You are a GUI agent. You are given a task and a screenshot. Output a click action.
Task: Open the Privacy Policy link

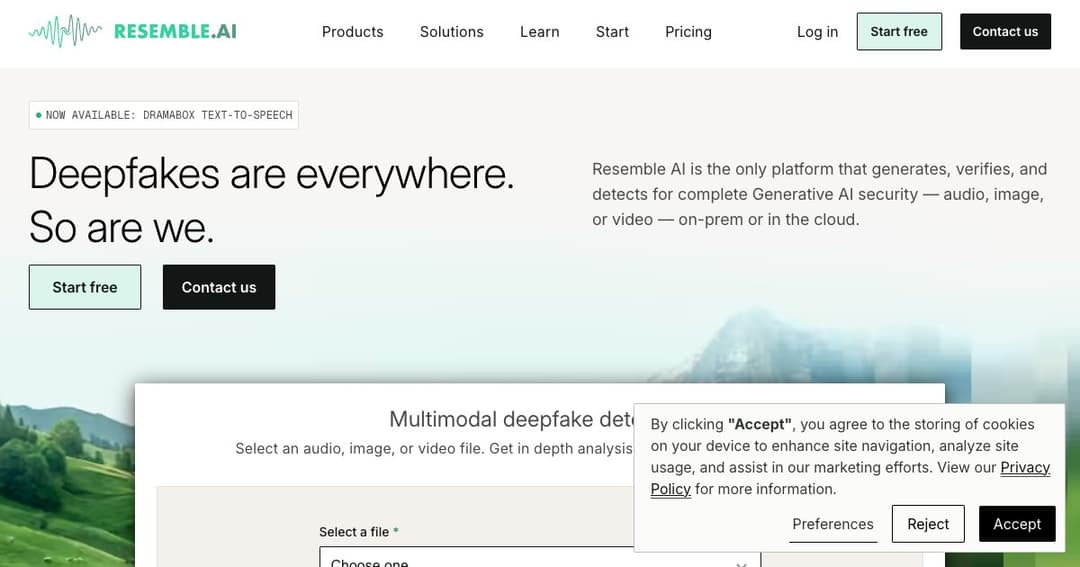click(x=1025, y=468)
